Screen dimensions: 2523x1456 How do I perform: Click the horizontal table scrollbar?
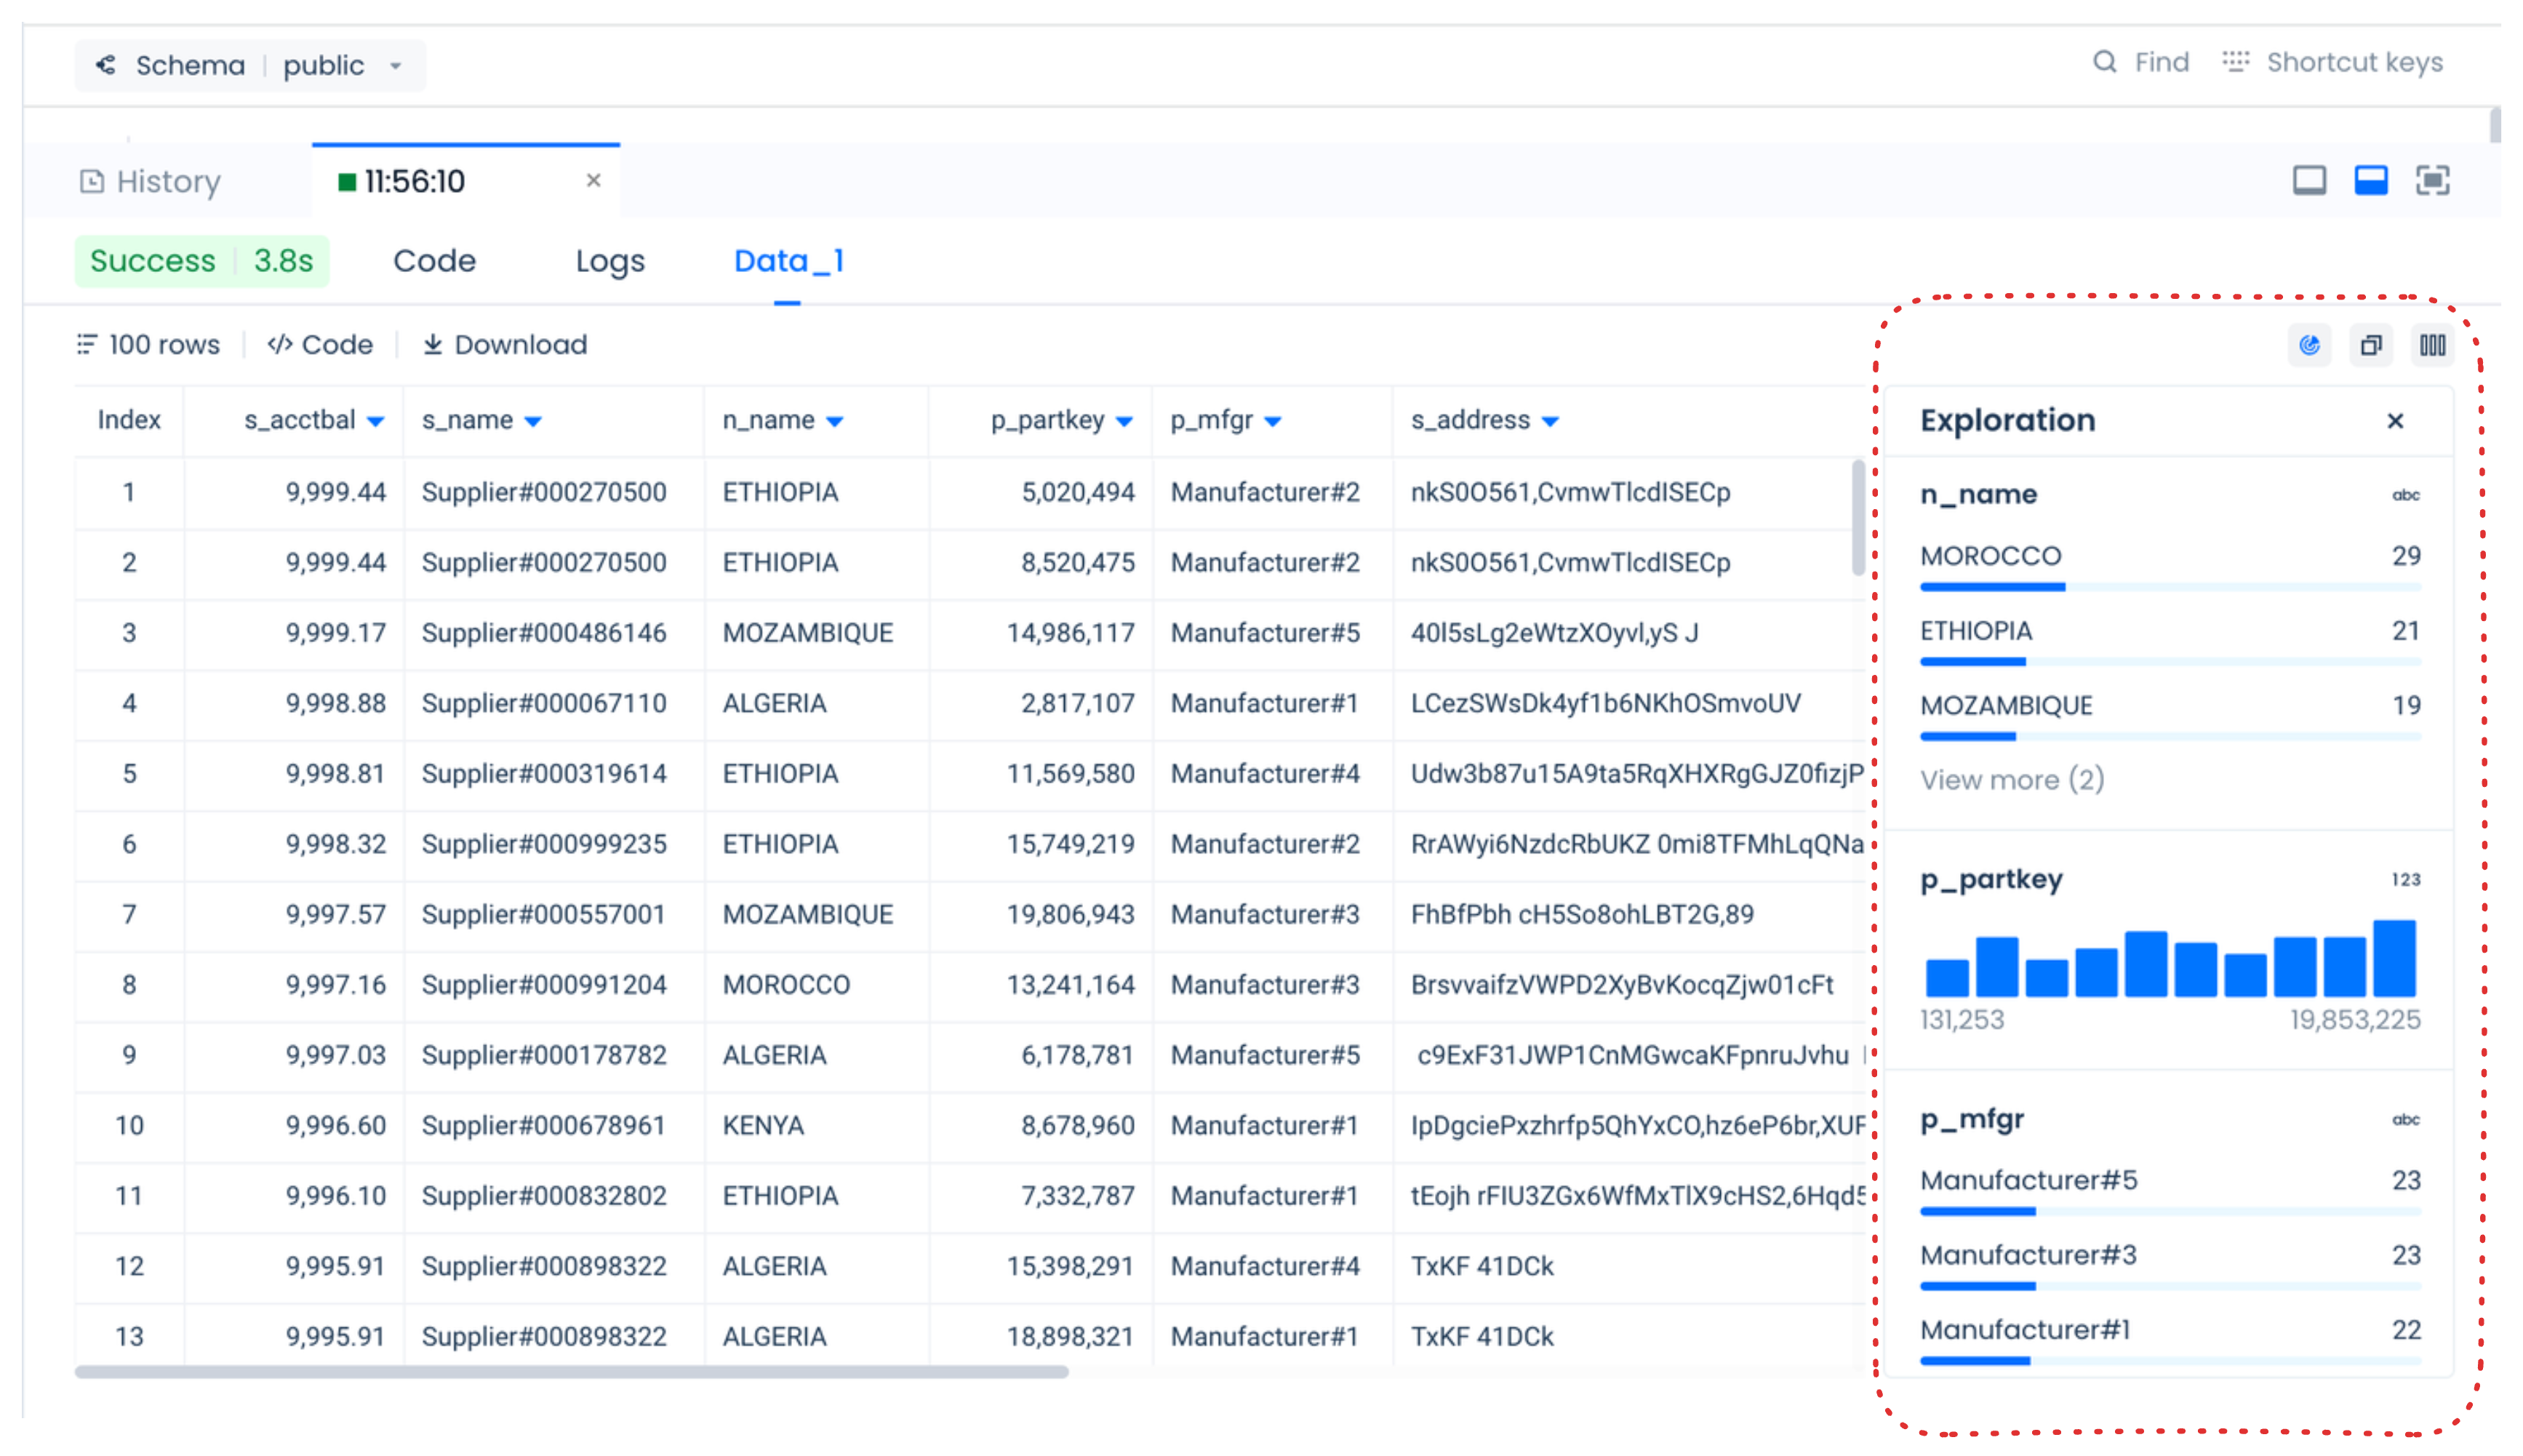click(x=570, y=1372)
